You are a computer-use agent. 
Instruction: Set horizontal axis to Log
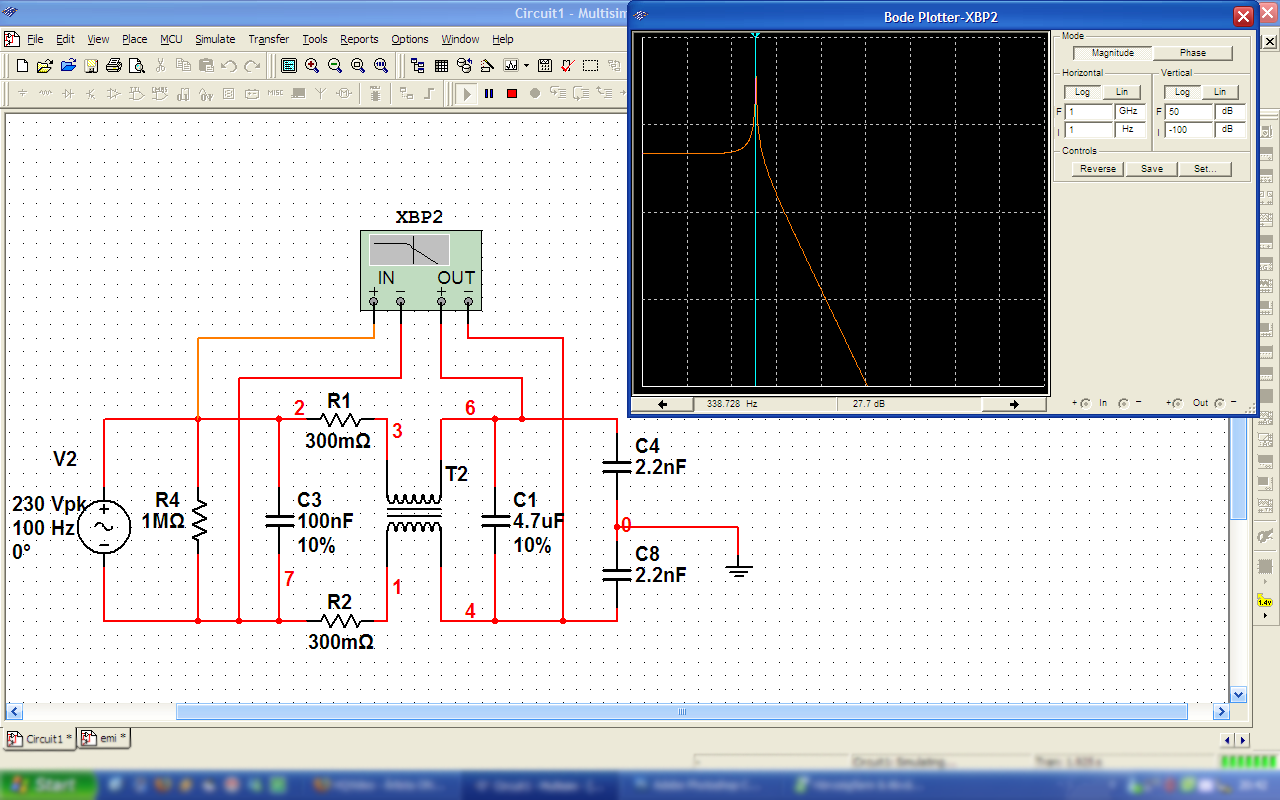pyautogui.click(x=1083, y=92)
